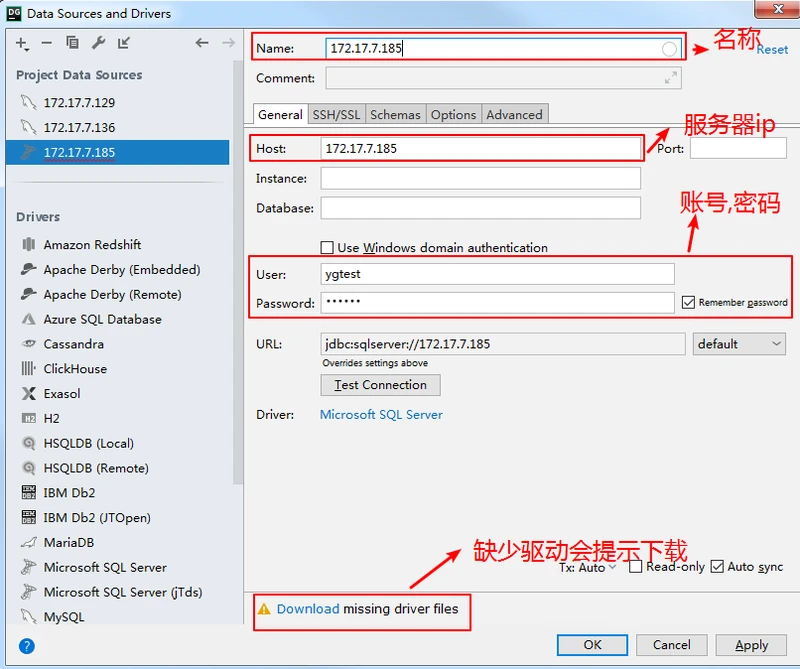This screenshot has width=800, height=669.
Task: Close the Data Sources and Drivers dialog
Action: tap(777, 9)
